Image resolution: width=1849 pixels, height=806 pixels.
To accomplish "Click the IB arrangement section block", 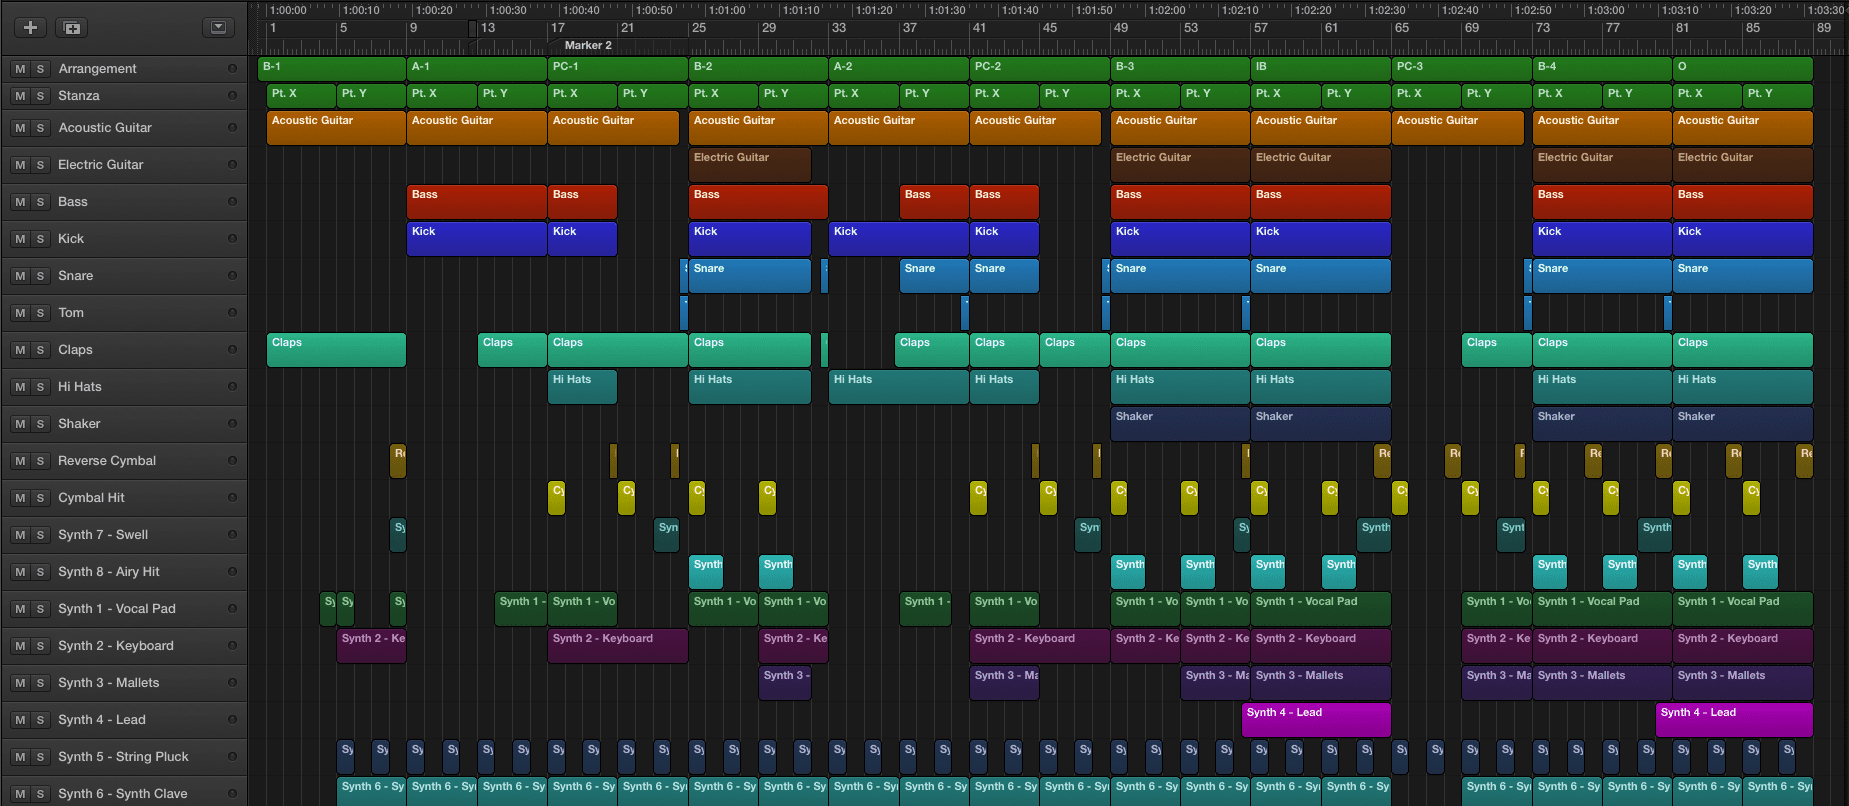I will pos(1320,67).
